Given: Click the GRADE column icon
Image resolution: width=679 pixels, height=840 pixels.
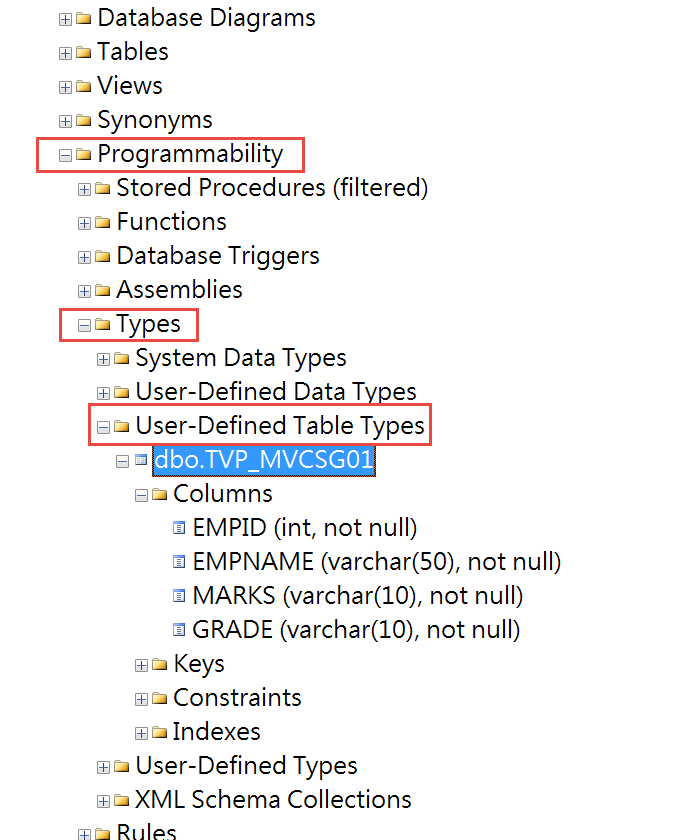Looking at the screenshot, I should click(x=179, y=629).
